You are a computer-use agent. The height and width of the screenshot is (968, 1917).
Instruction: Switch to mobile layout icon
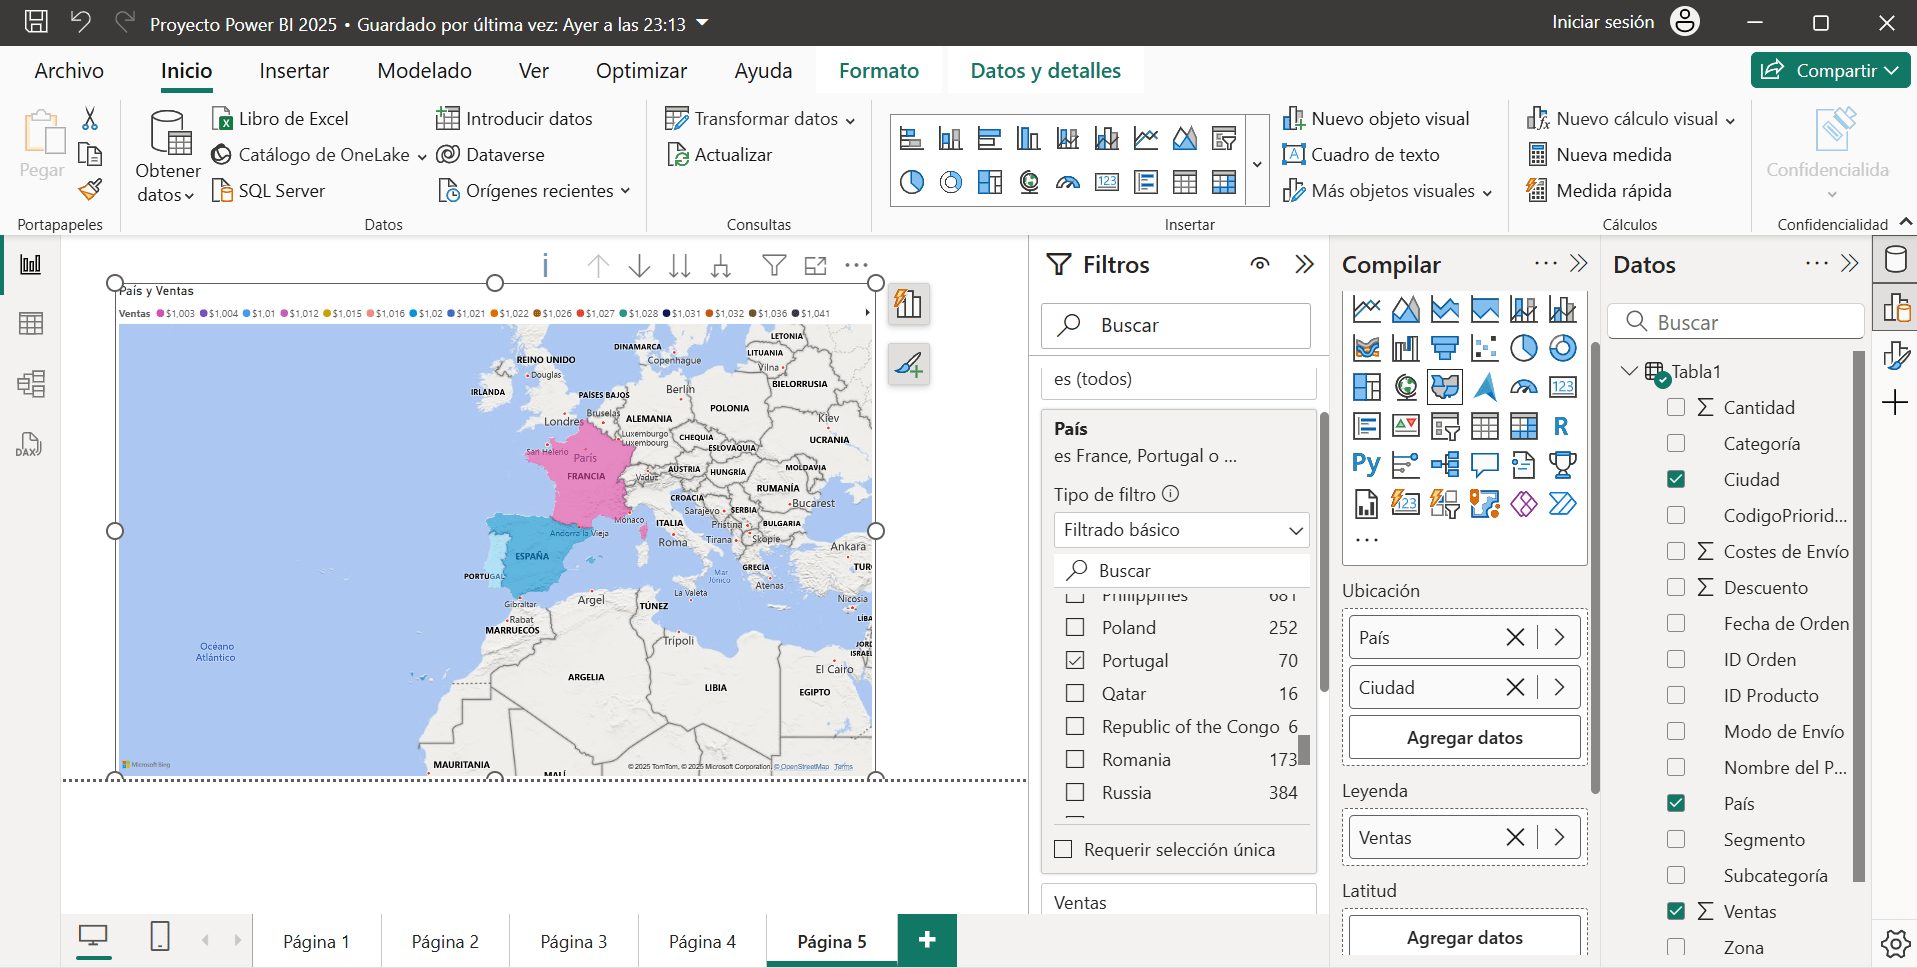160,937
